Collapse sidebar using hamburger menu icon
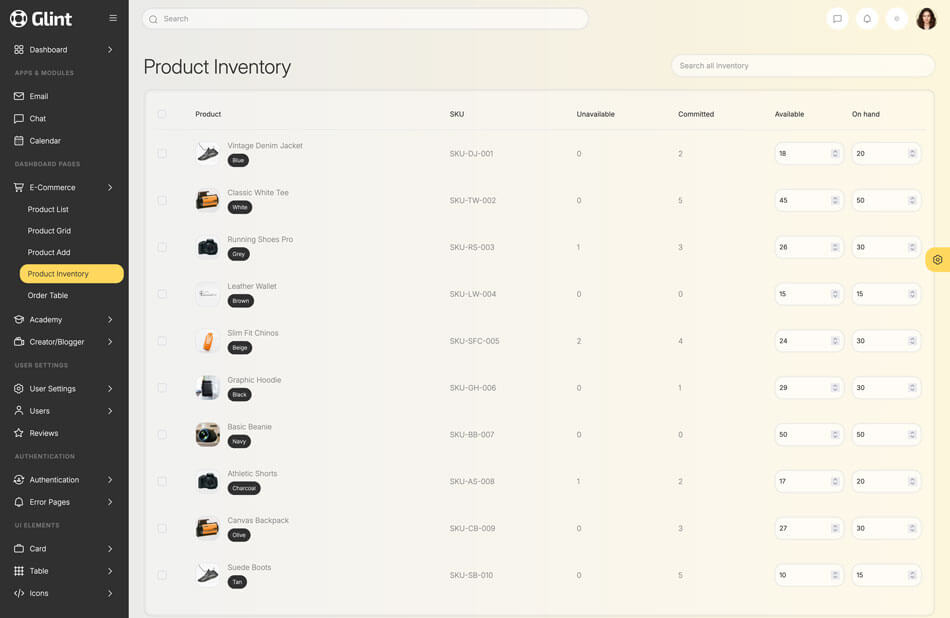The height and width of the screenshot is (618, 950). 113,18
